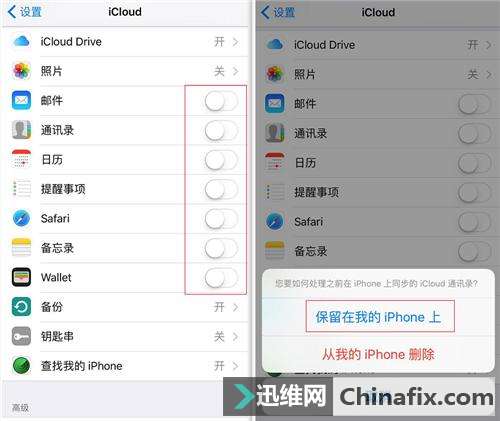This screenshot has width=500, height=421.
Task: Tap the Photos icon in left screen
Action: tap(22, 71)
